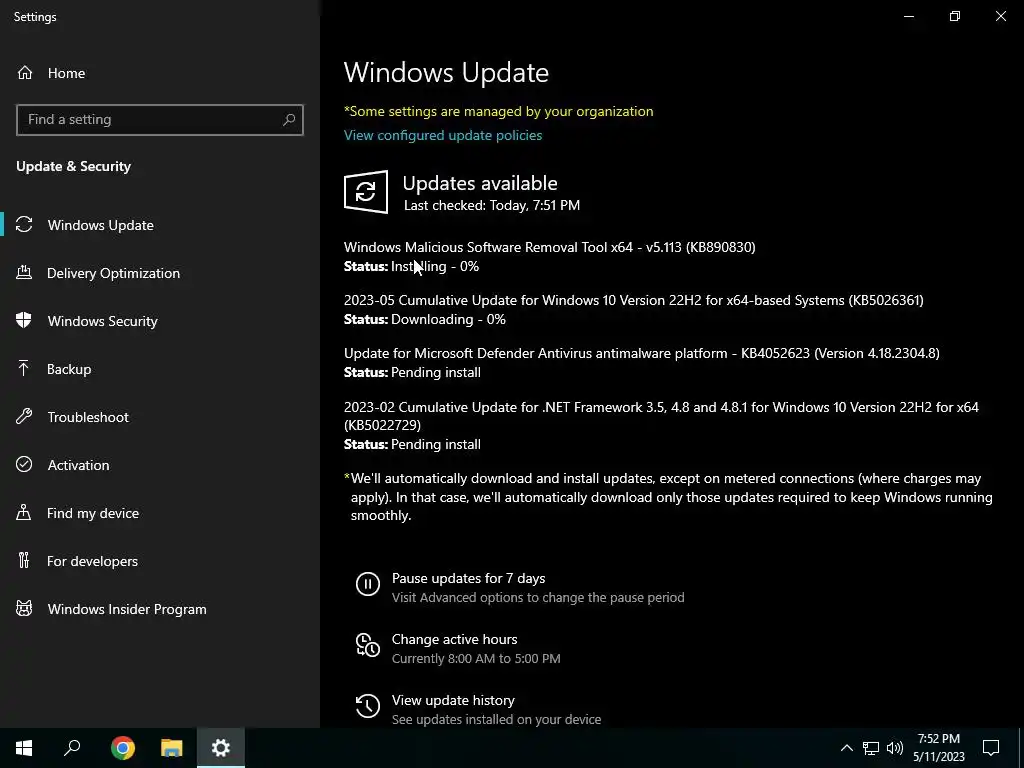This screenshot has width=1024, height=768.
Task: Open the Windows Start menu
Action: coord(24,748)
